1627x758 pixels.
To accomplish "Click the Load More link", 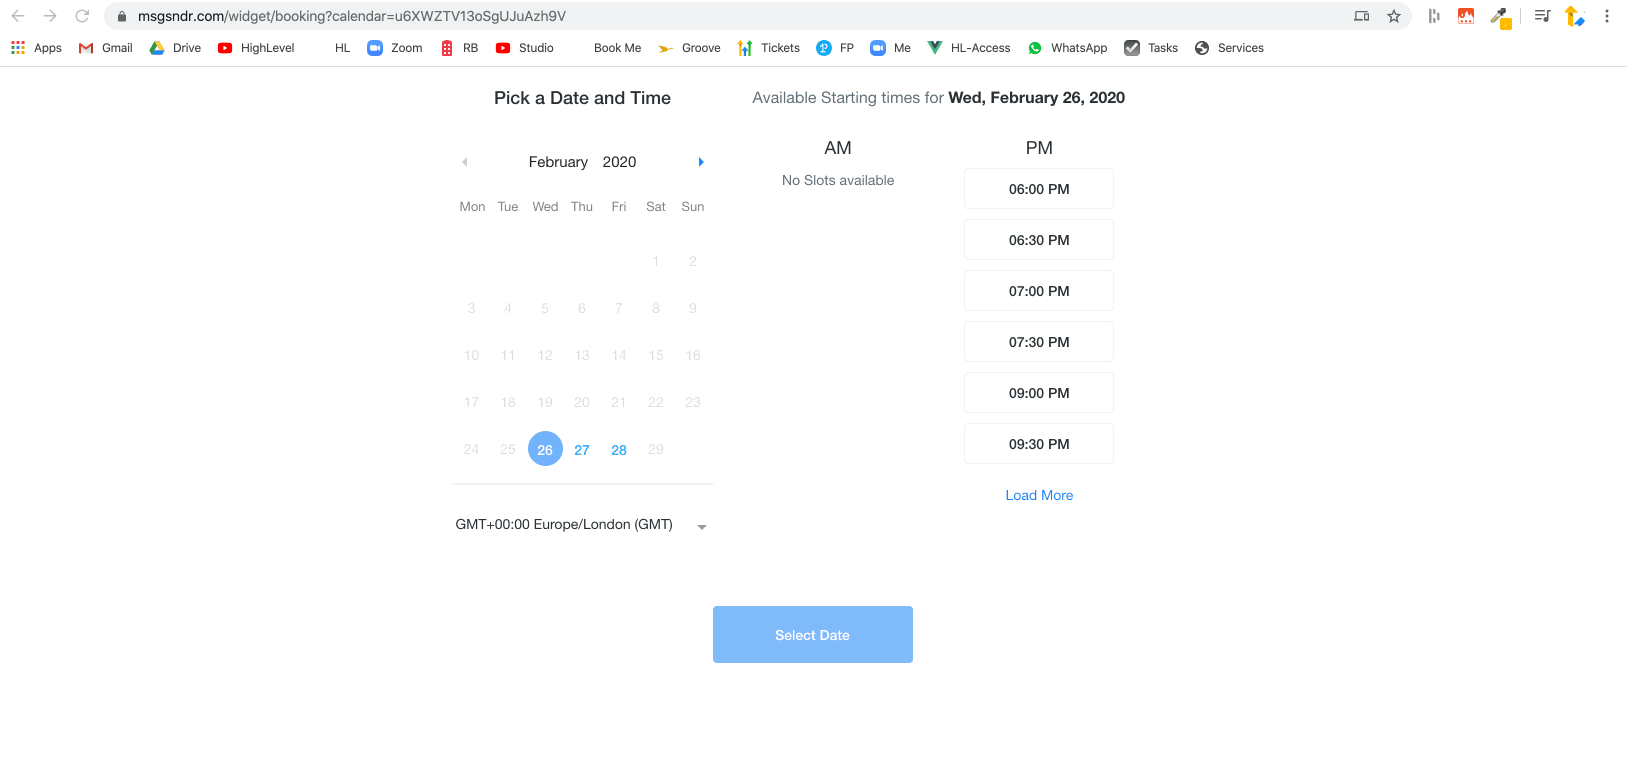I will tap(1039, 494).
